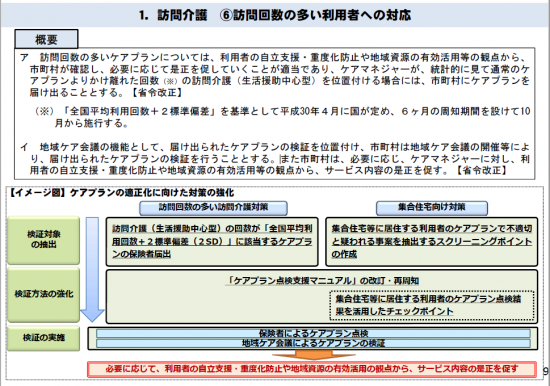Image resolution: width=550 pixels, height=386 pixels.
Task: Click the orange downward arrow
Action: point(314,355)
